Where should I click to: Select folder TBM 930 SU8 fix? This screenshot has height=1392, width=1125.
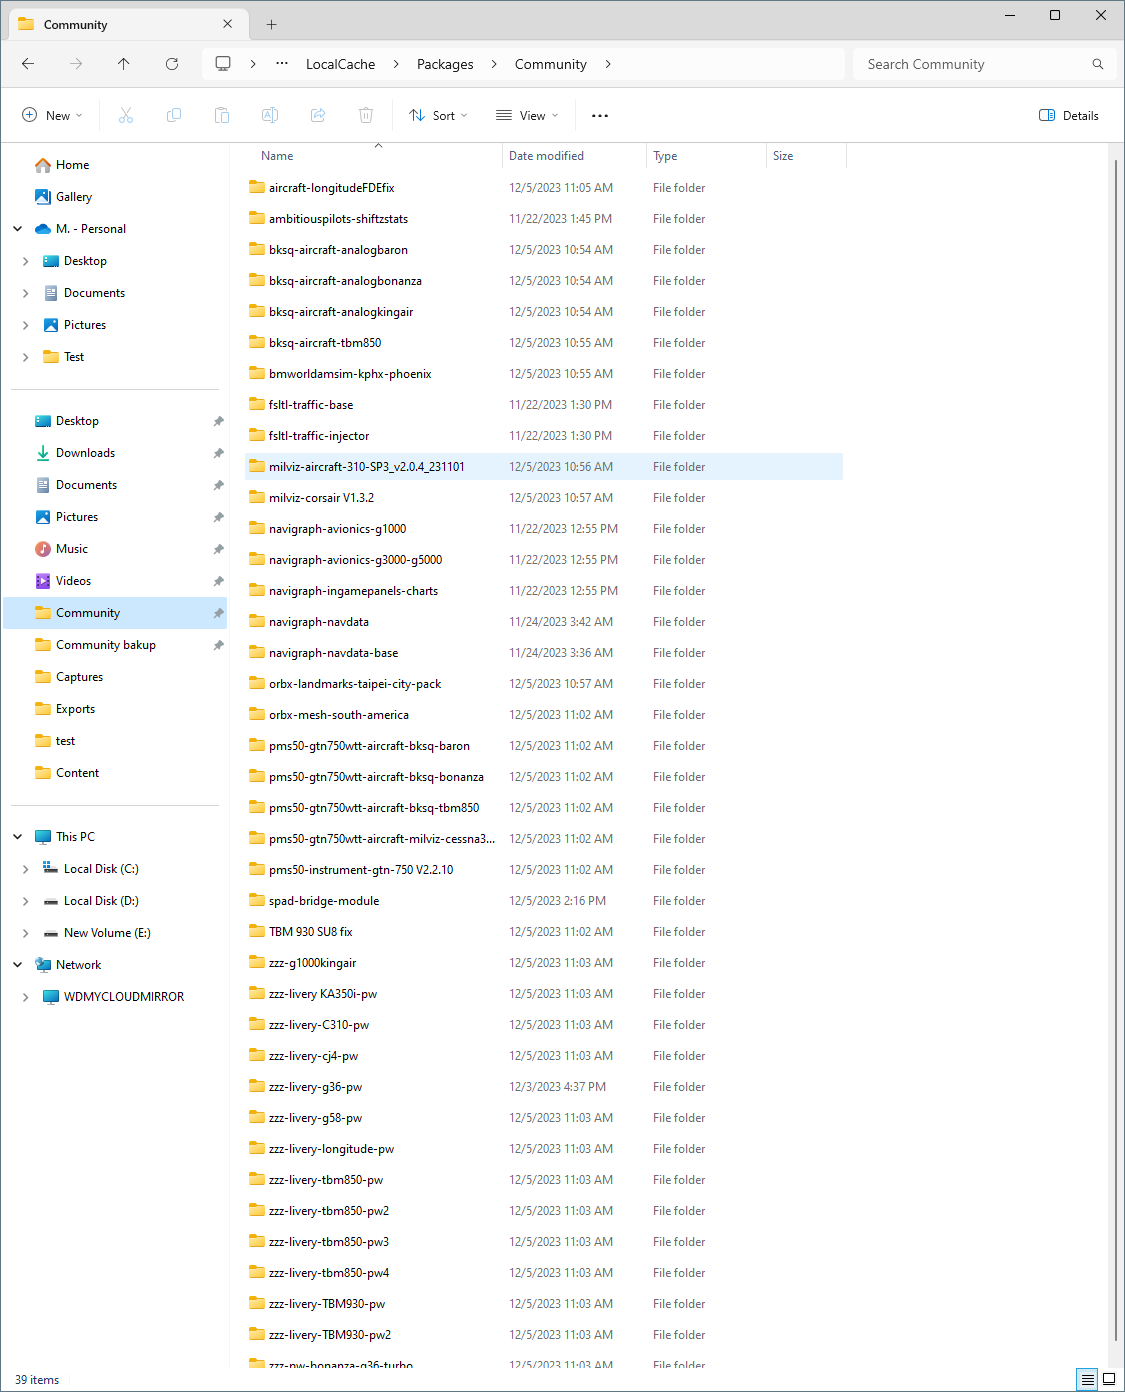[544, 932]
